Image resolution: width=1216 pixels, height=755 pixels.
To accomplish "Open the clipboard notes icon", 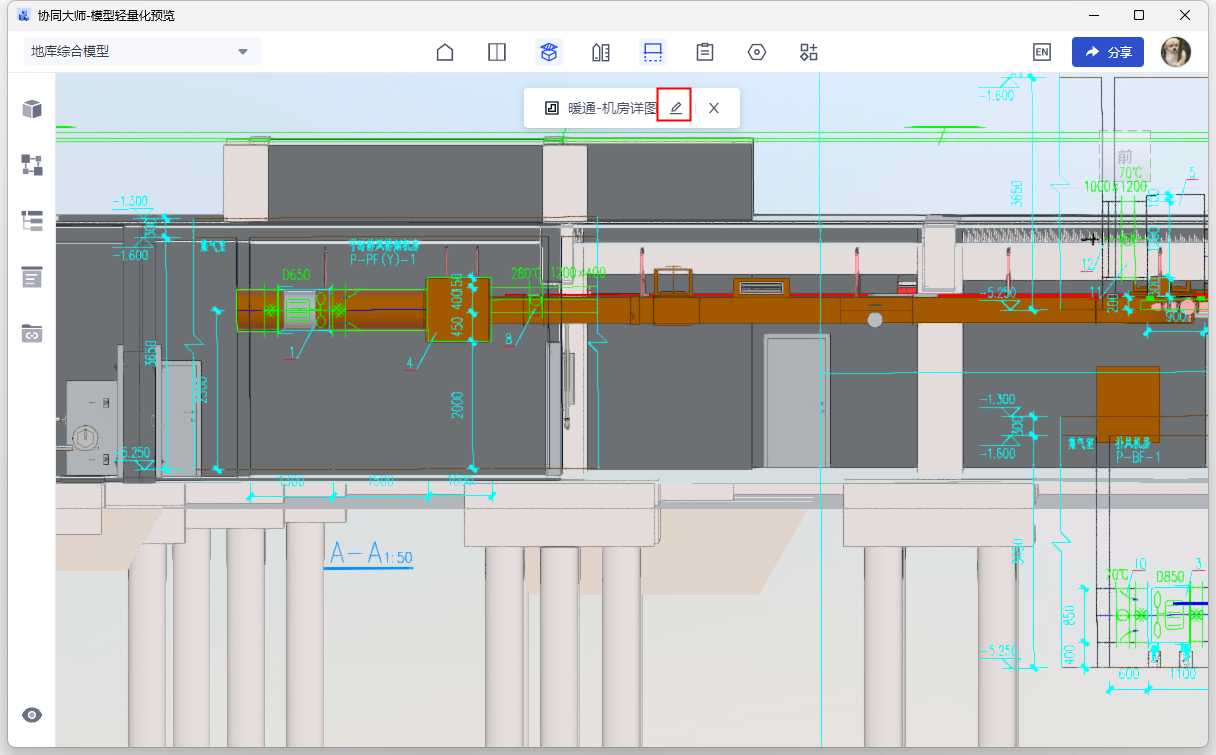I will [705, 53].
